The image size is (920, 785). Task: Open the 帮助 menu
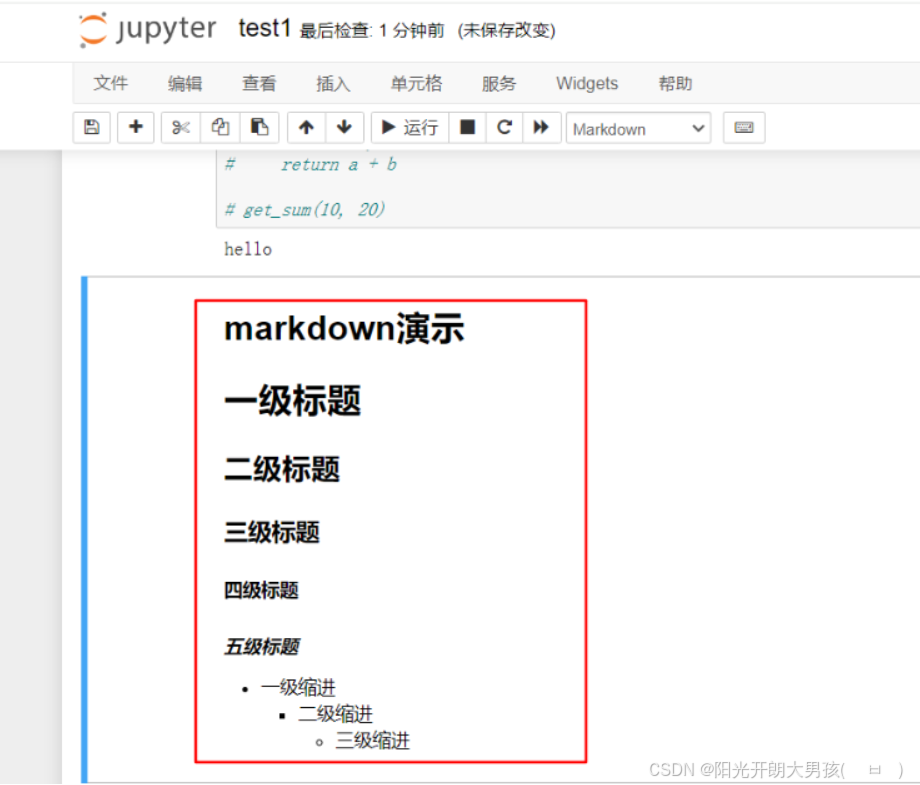tap(675, 84)
